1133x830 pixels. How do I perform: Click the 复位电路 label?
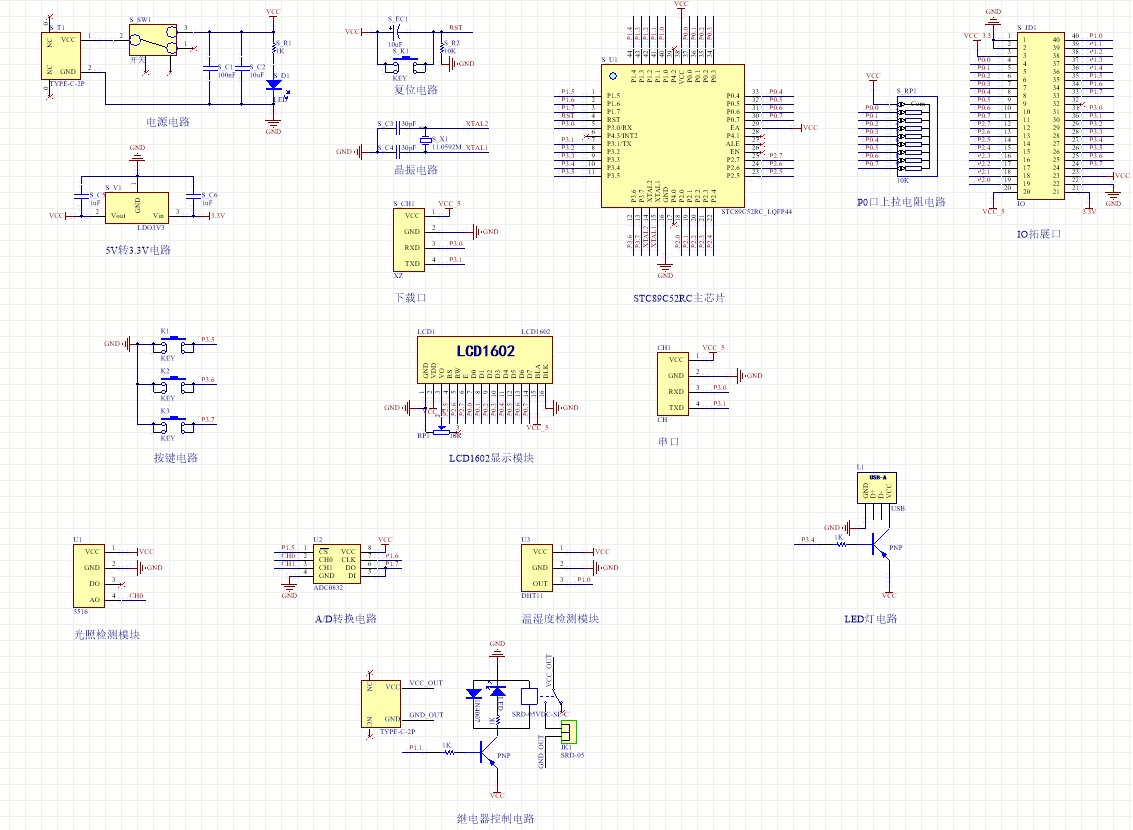(x=415, y=90)
